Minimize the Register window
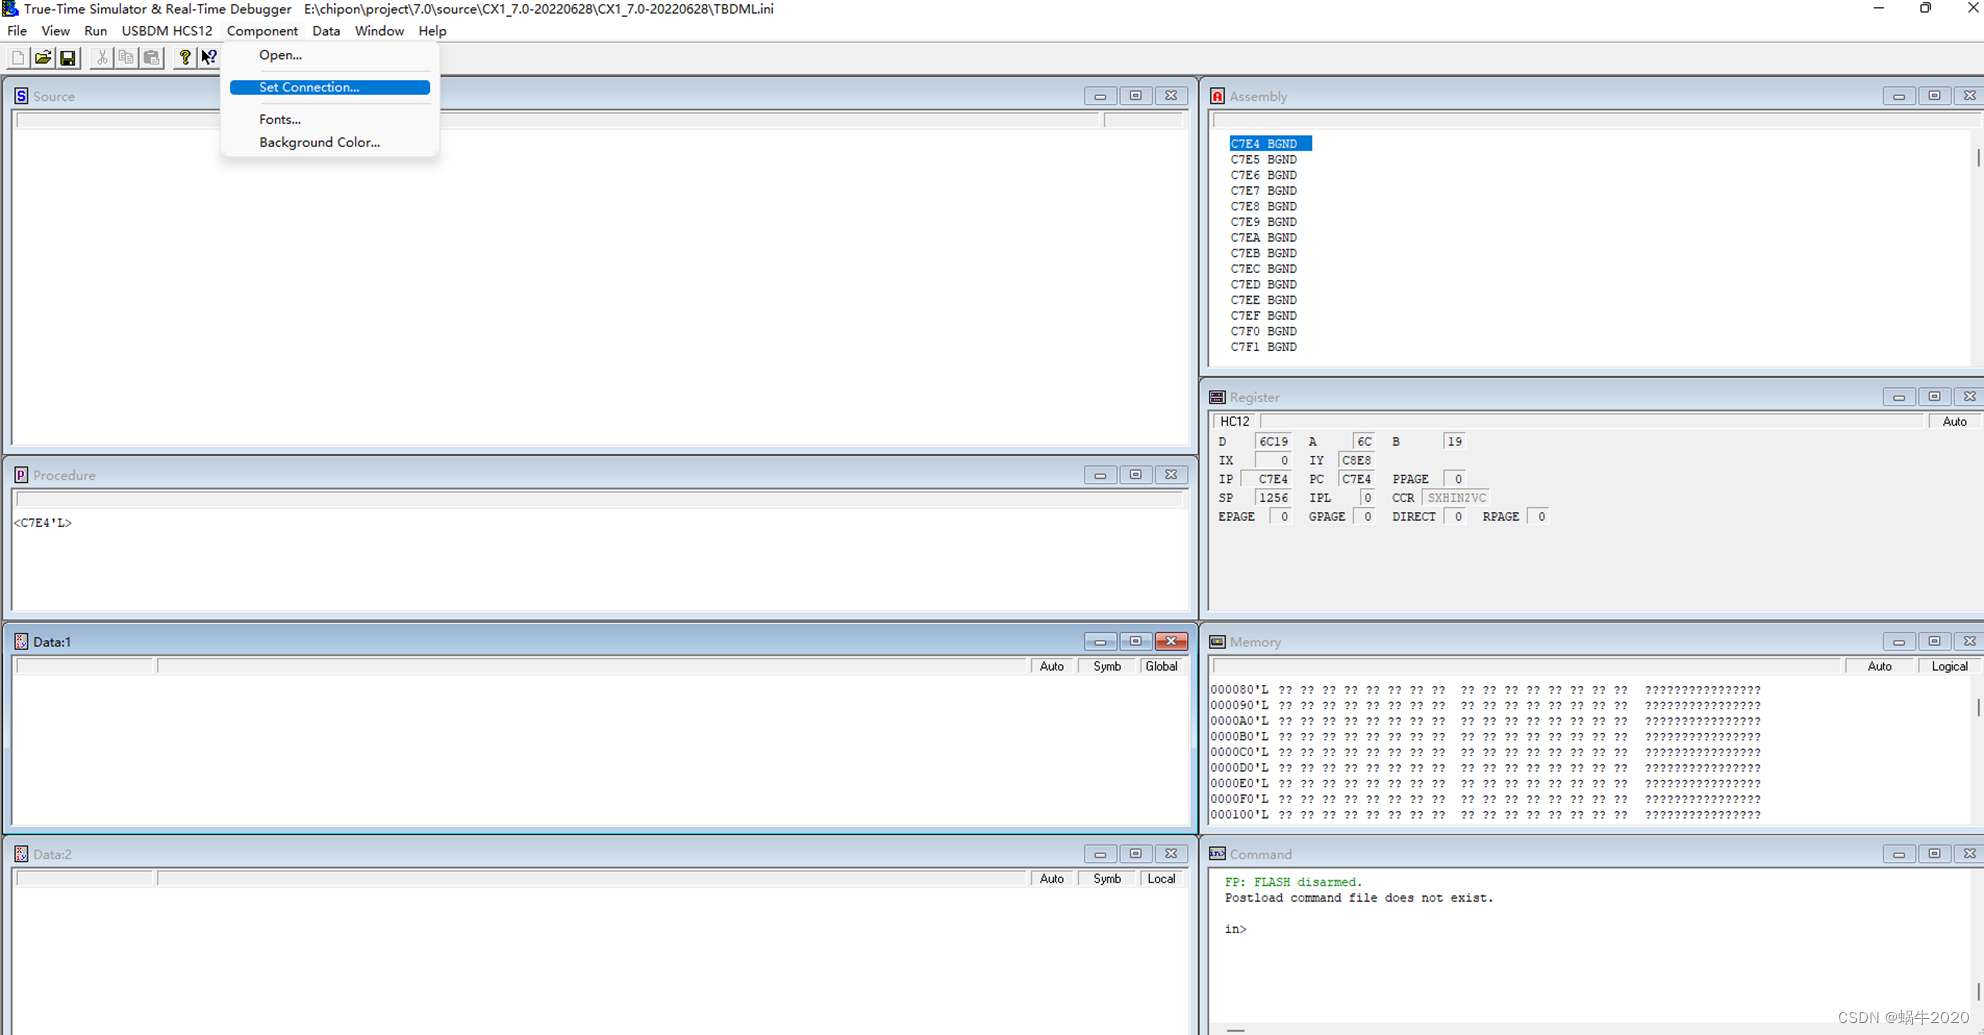 (1899, 397)
